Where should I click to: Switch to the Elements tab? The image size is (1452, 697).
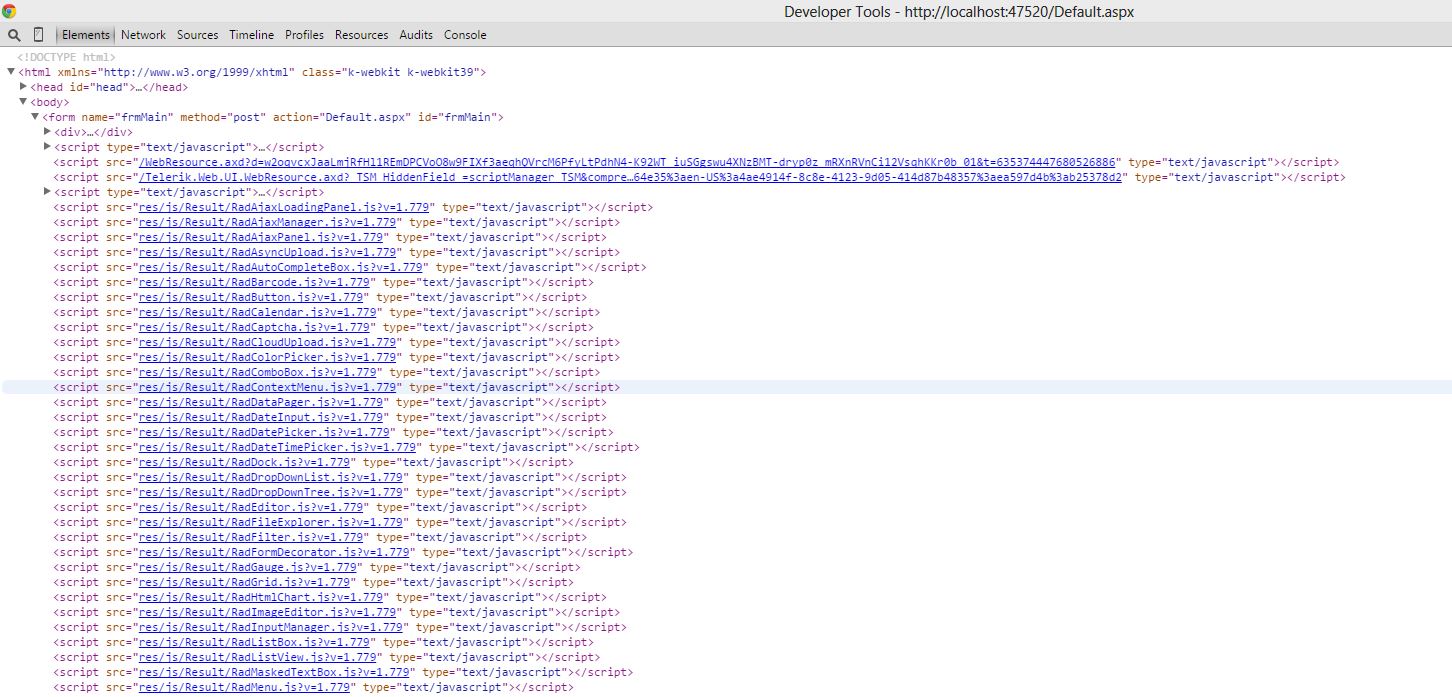pyautogui.click(x=86, y=35)
